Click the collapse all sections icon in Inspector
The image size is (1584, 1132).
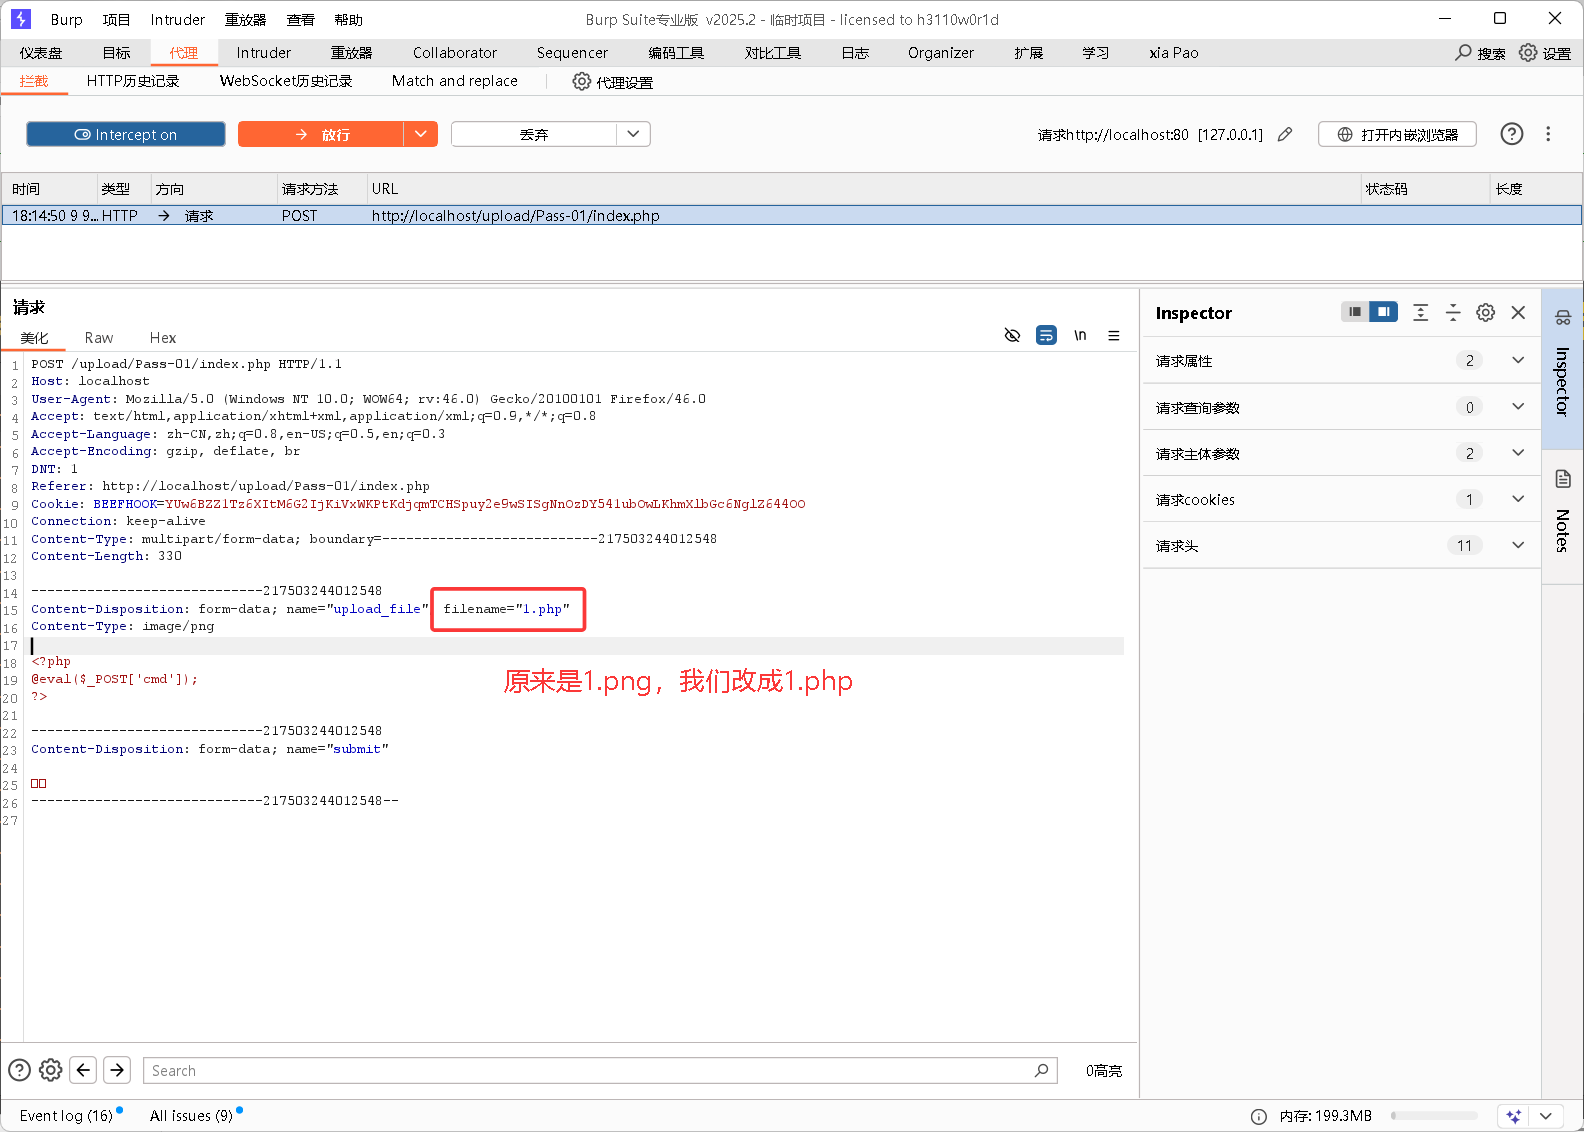pyautogui.click(x=1453, y=313)
